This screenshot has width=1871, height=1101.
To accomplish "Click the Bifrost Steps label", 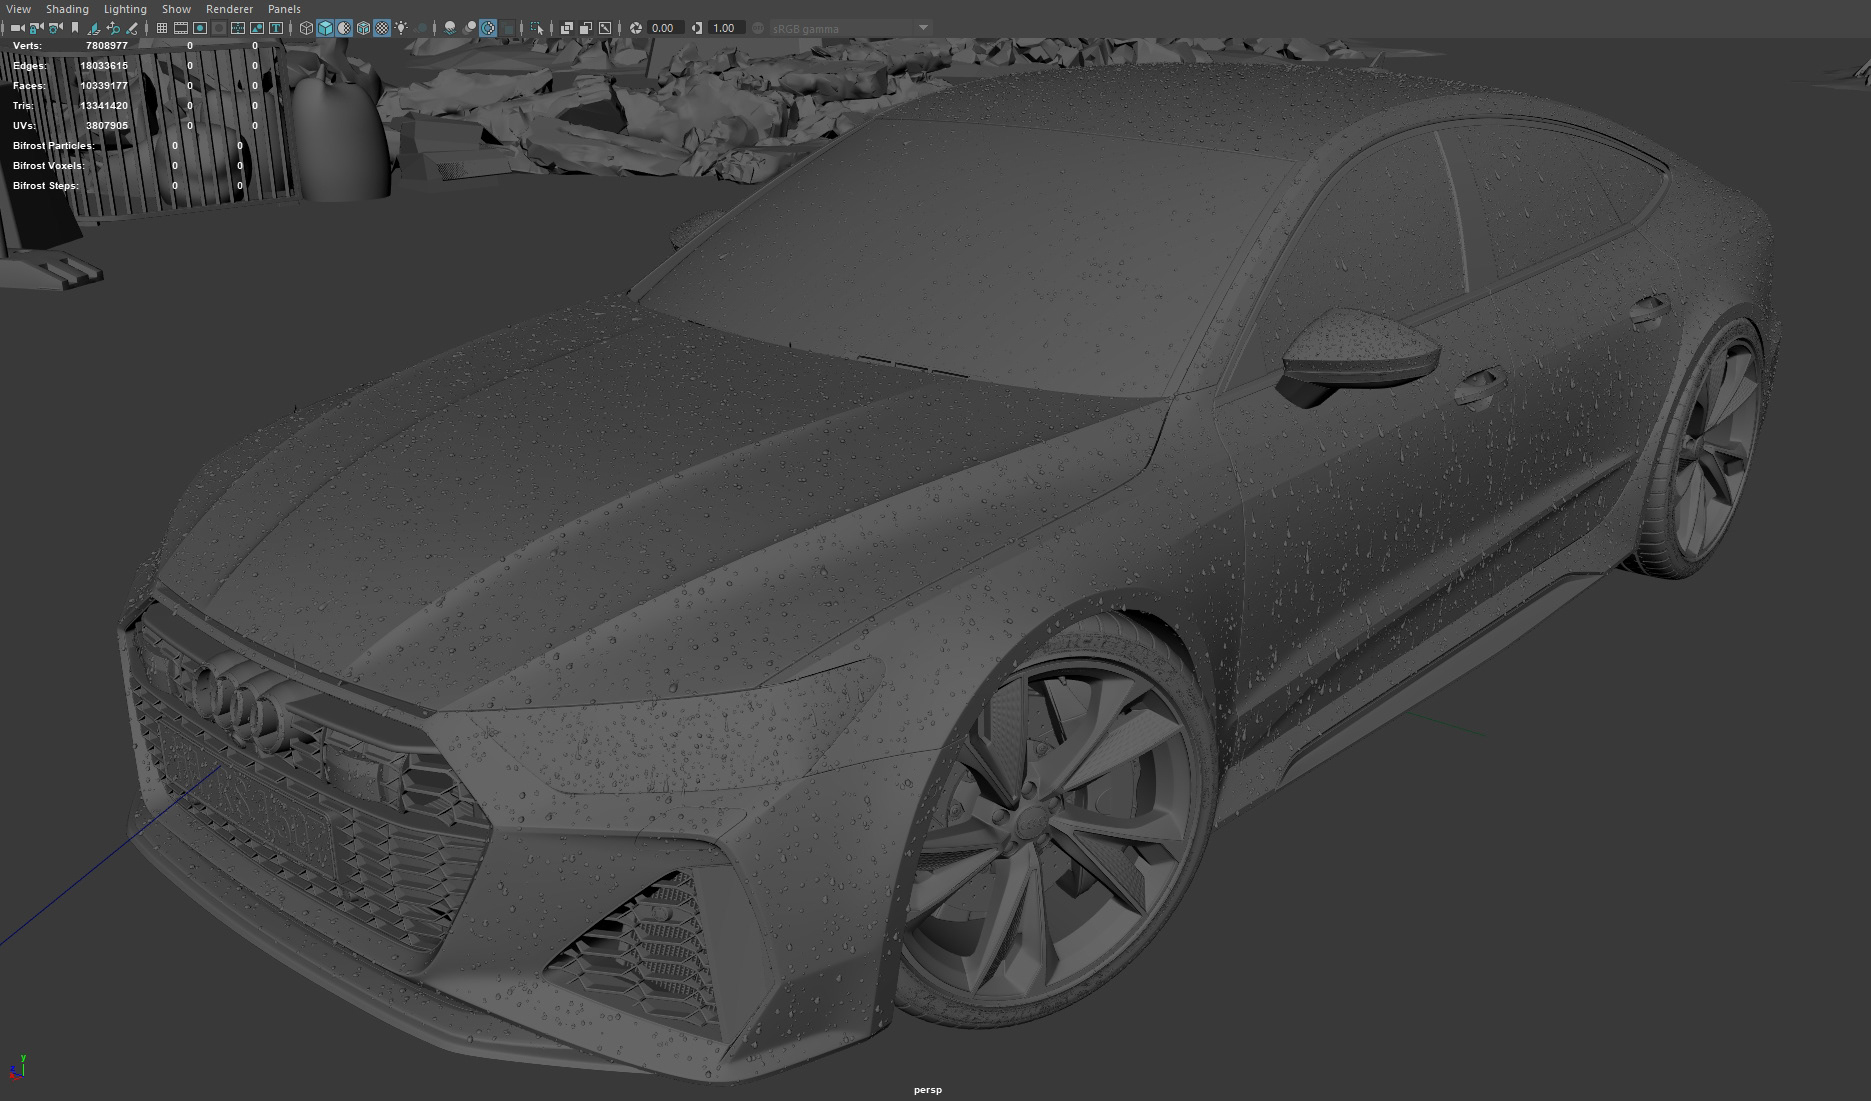I will point(45,186).
